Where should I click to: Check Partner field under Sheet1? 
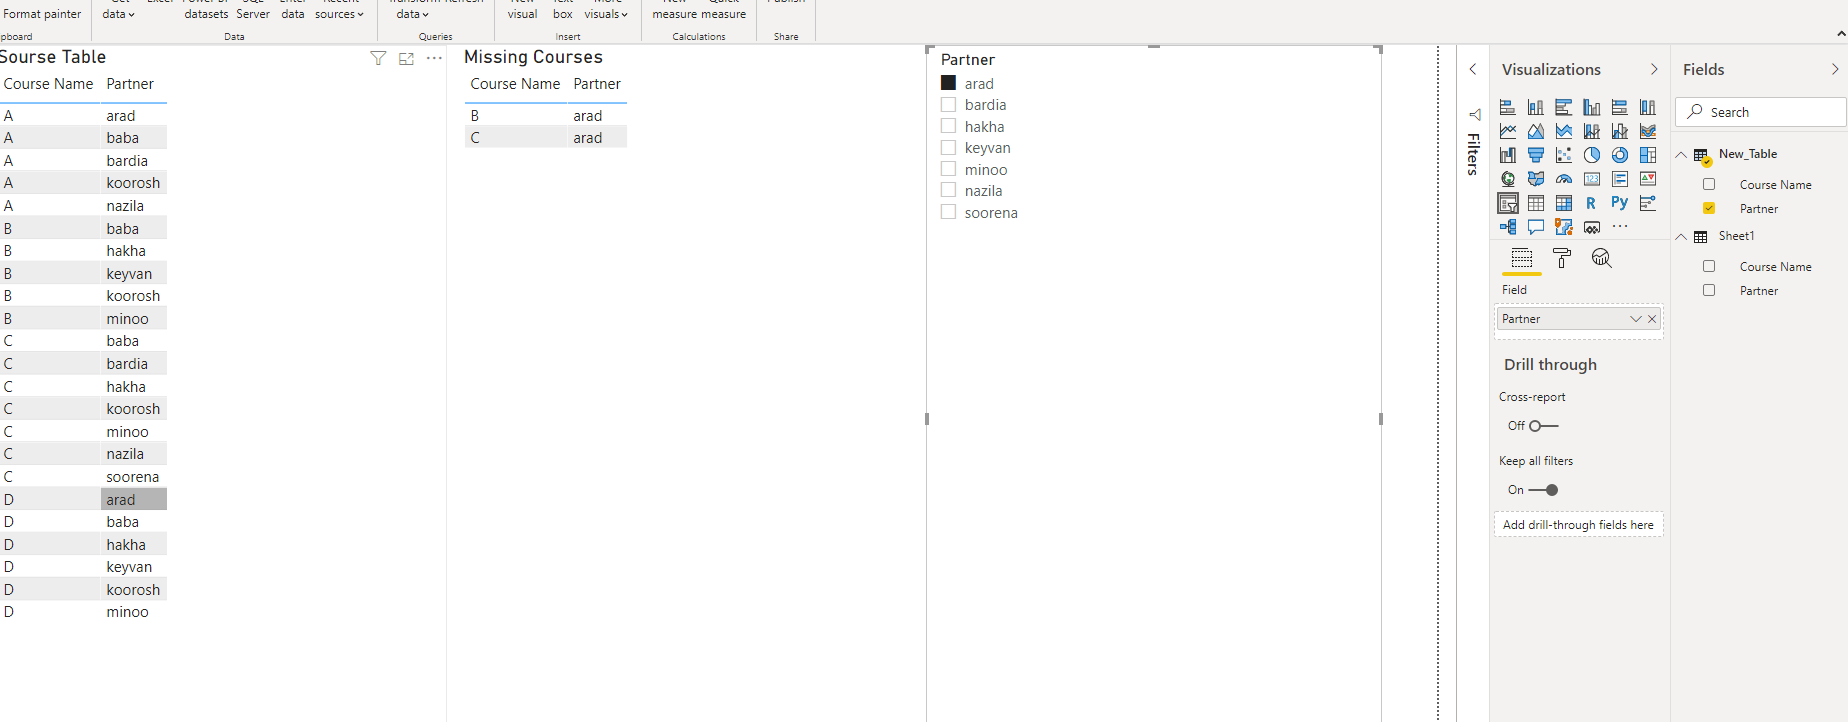tap(1709, 290)
